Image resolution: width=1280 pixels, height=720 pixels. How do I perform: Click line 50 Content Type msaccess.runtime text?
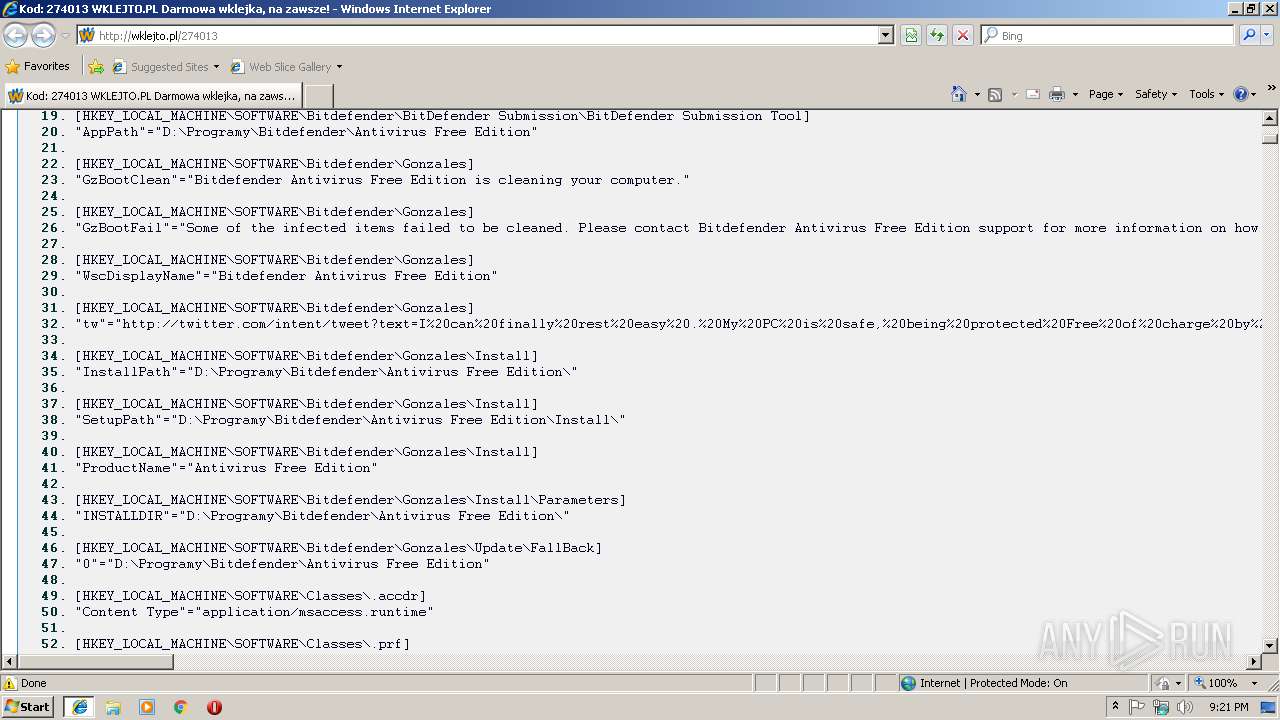[254, 612]
